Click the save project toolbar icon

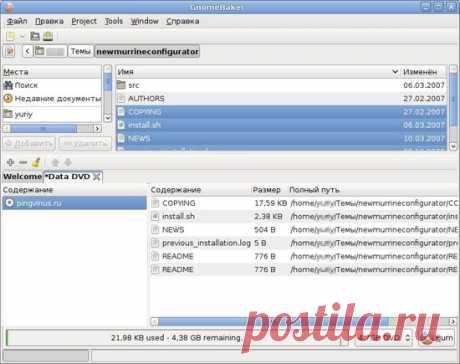48,36
